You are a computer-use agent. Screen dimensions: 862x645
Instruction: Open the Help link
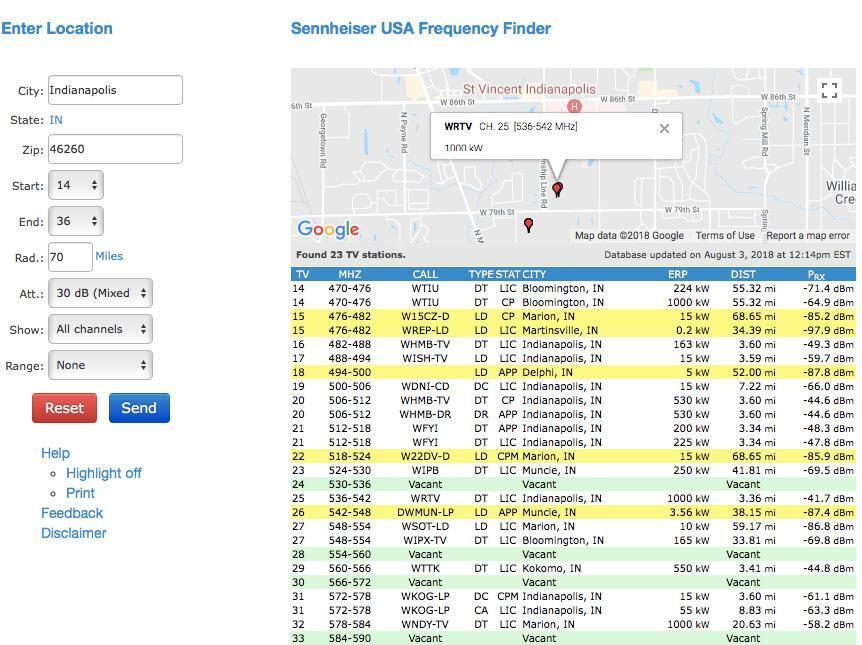pos(55,453)
